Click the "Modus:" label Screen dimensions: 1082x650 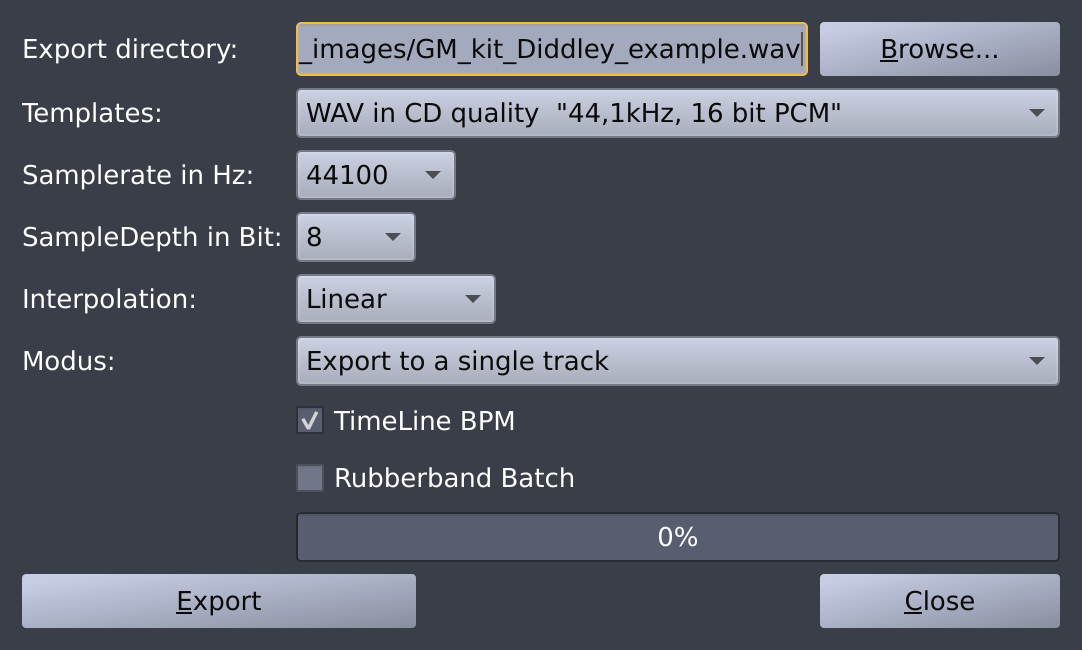69,361
